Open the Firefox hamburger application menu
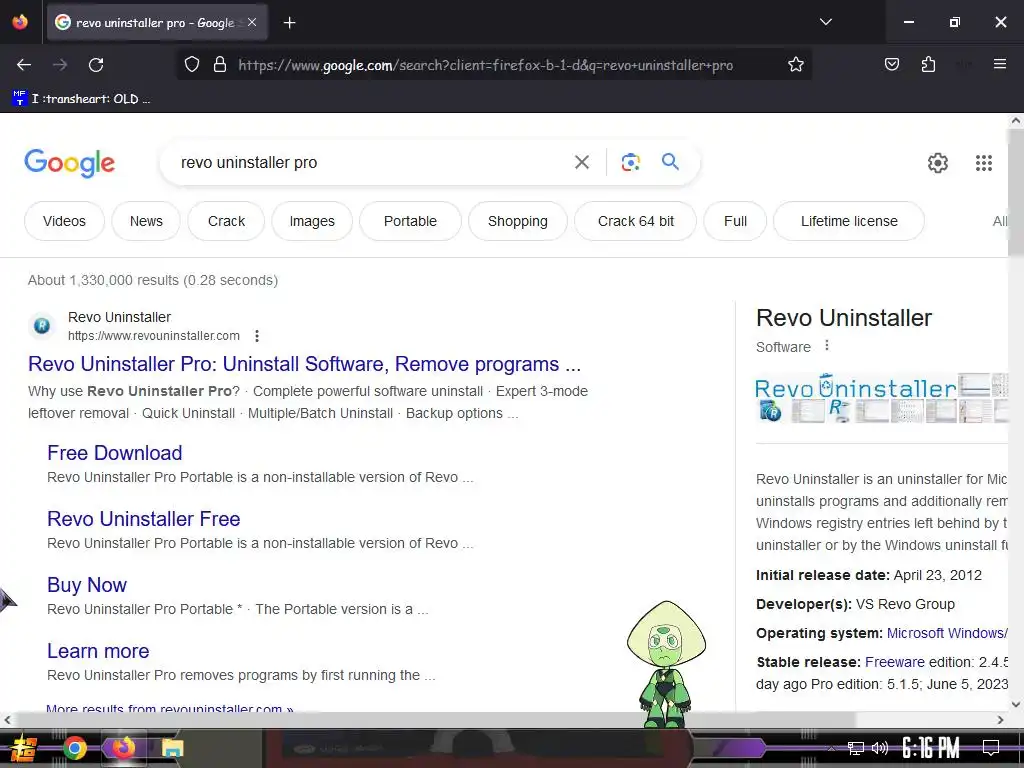Image resolution: width=1024 pixels, height=768 pixels. tap(999, 64)
